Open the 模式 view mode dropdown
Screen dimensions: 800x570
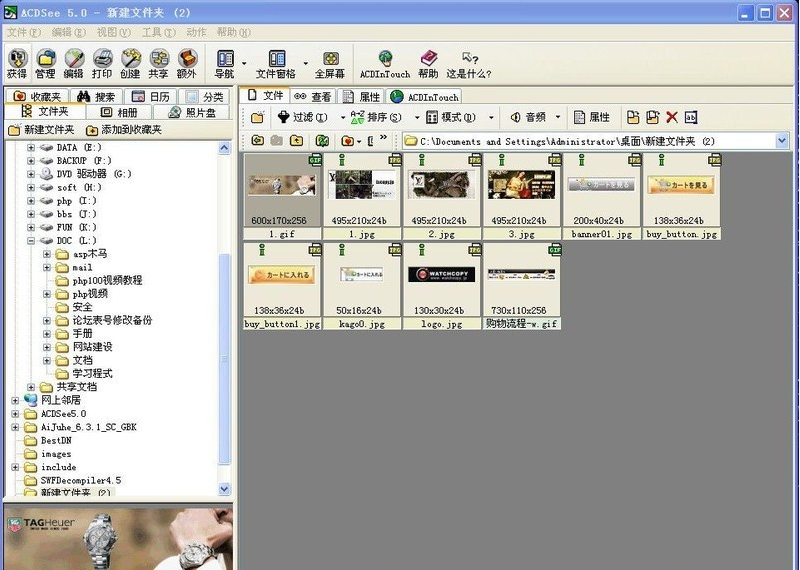click(x=458, y=118)
